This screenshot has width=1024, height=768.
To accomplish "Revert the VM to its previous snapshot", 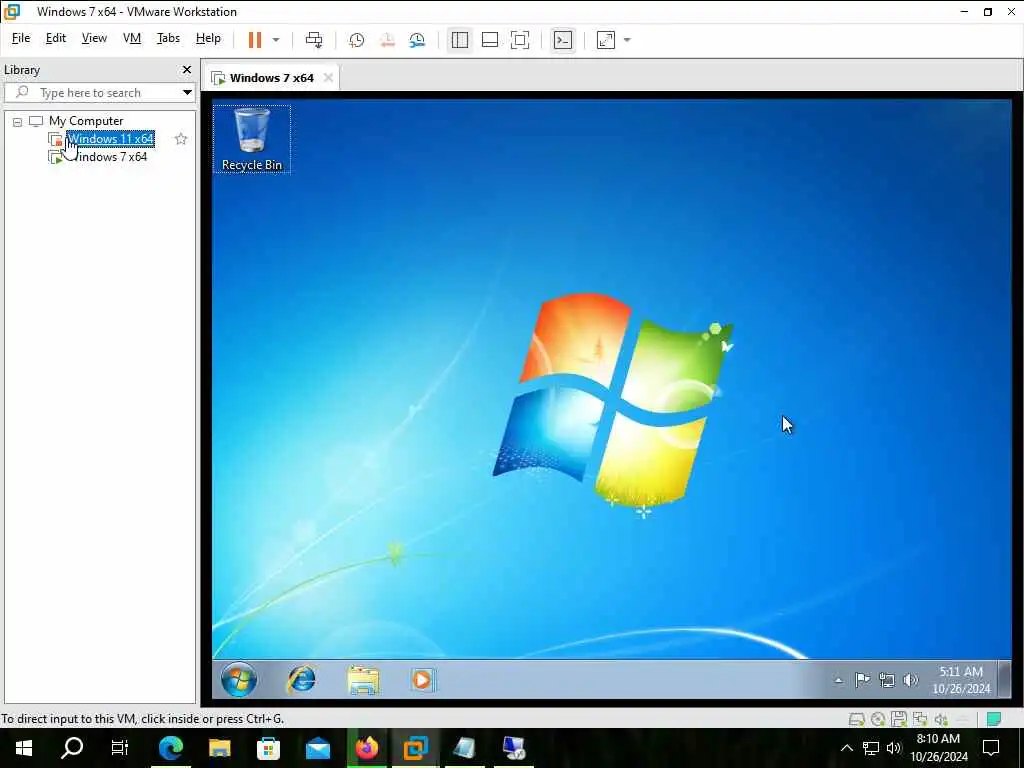I will click(x=387, y=40).
